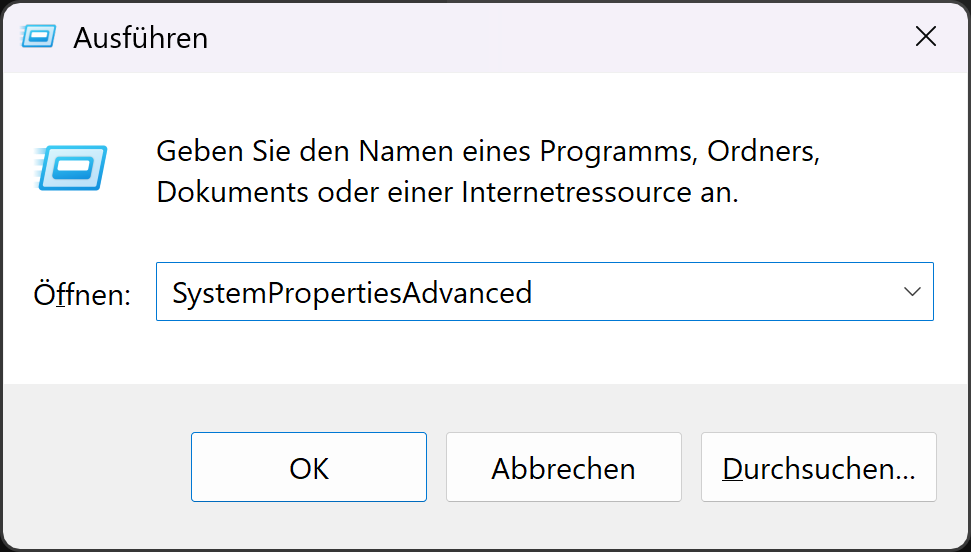Close the Ausführen dialog with the X
The image size is (971, 552).
click(926, 38)
